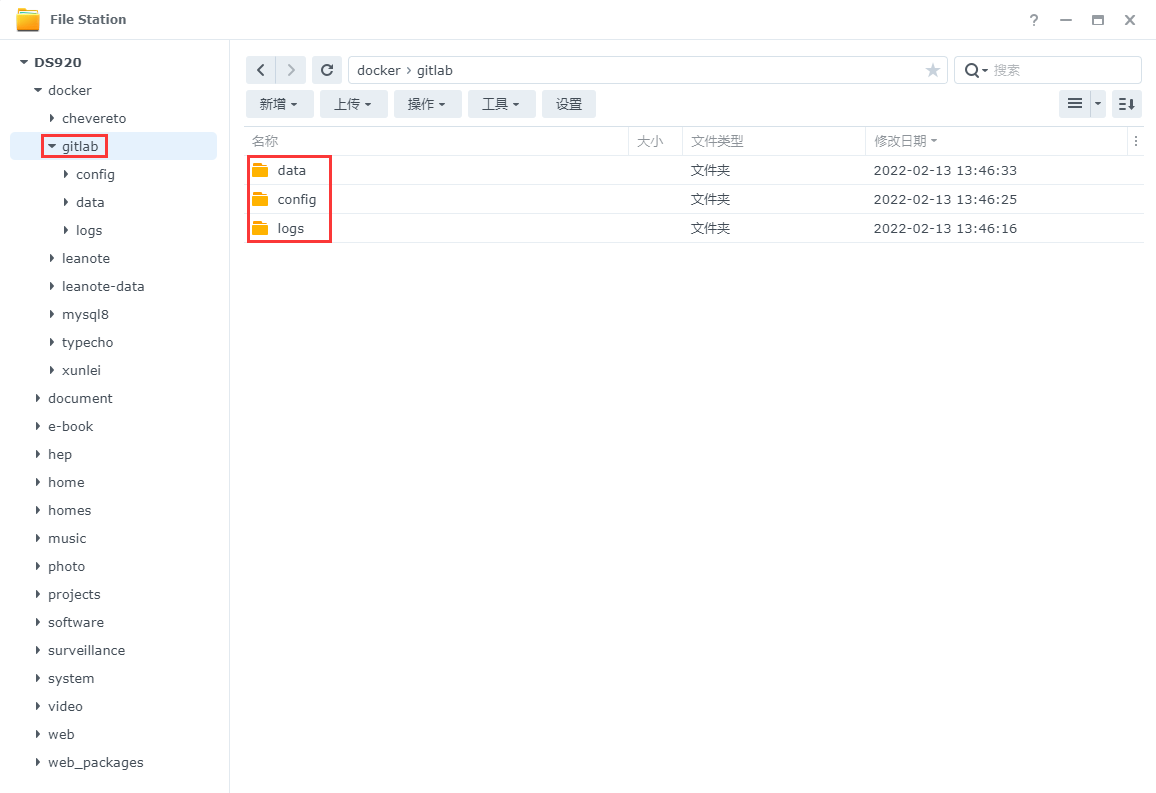Switch to list view mode icon

[x=1075, y=104]
